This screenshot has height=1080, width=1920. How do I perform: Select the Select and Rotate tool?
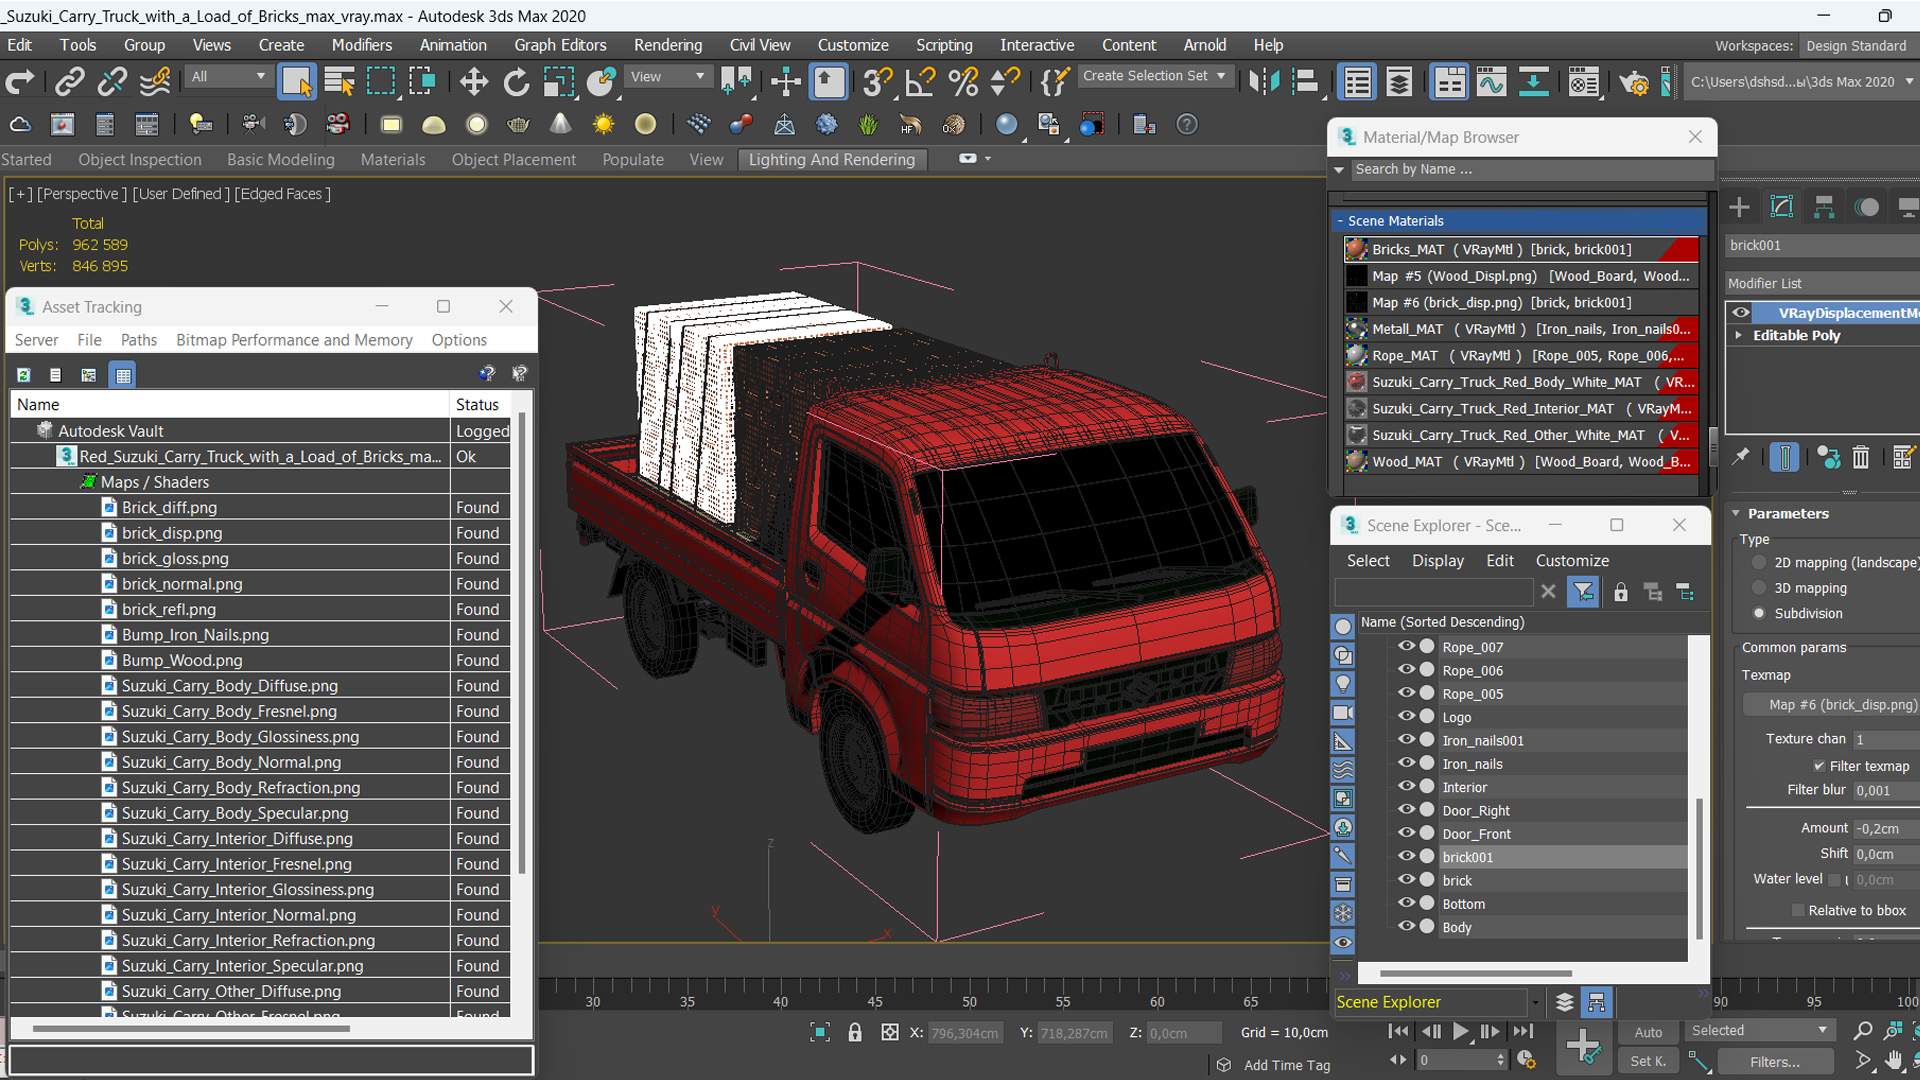click(516, 82)
